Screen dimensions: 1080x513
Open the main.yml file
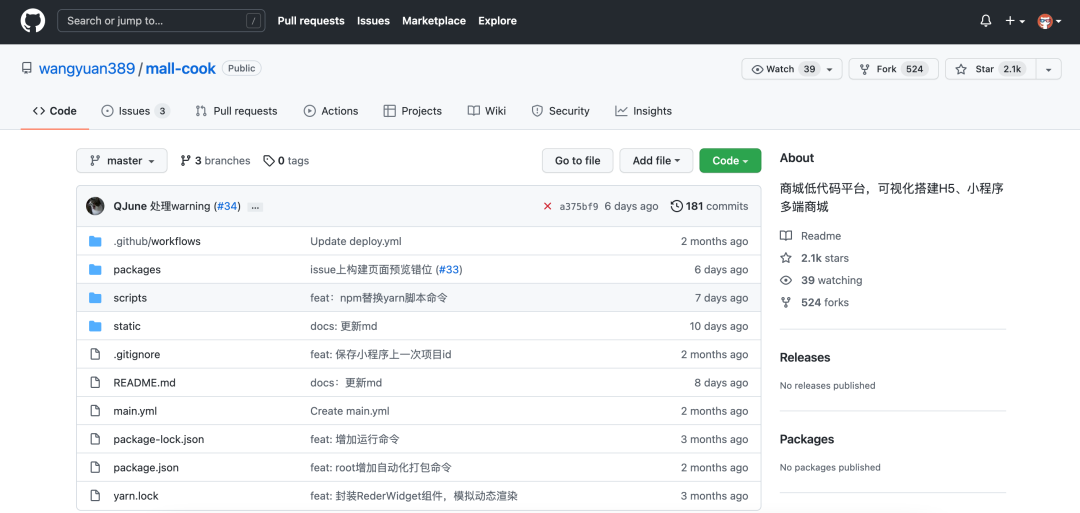pos(135,410)
